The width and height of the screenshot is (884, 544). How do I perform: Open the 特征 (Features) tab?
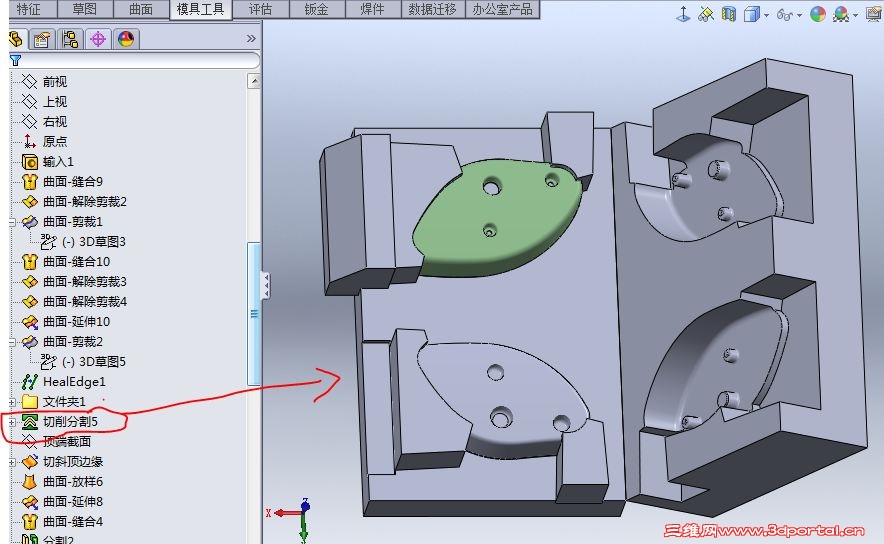click(x=28, y=10)
